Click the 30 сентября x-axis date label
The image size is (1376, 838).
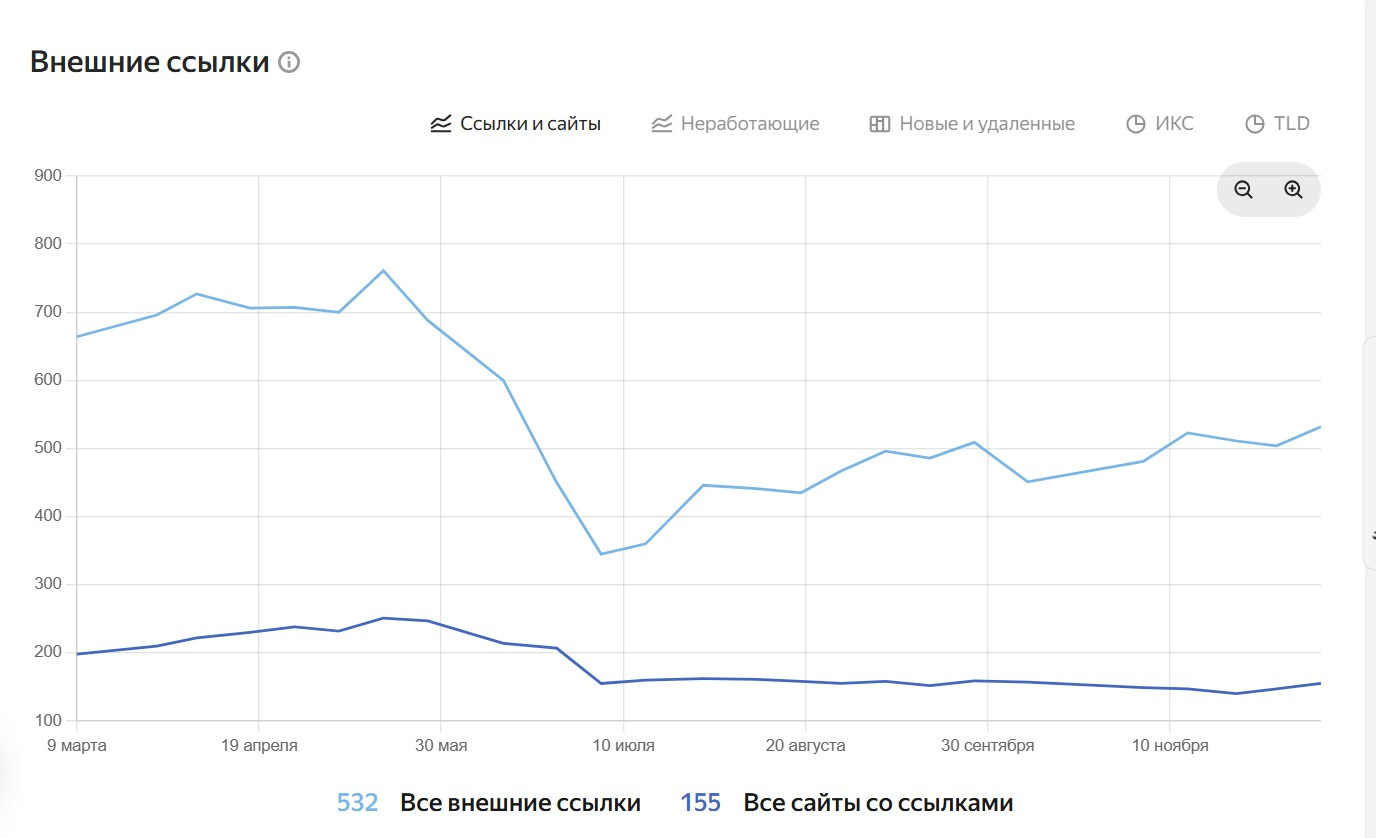[x=987, y=746]
